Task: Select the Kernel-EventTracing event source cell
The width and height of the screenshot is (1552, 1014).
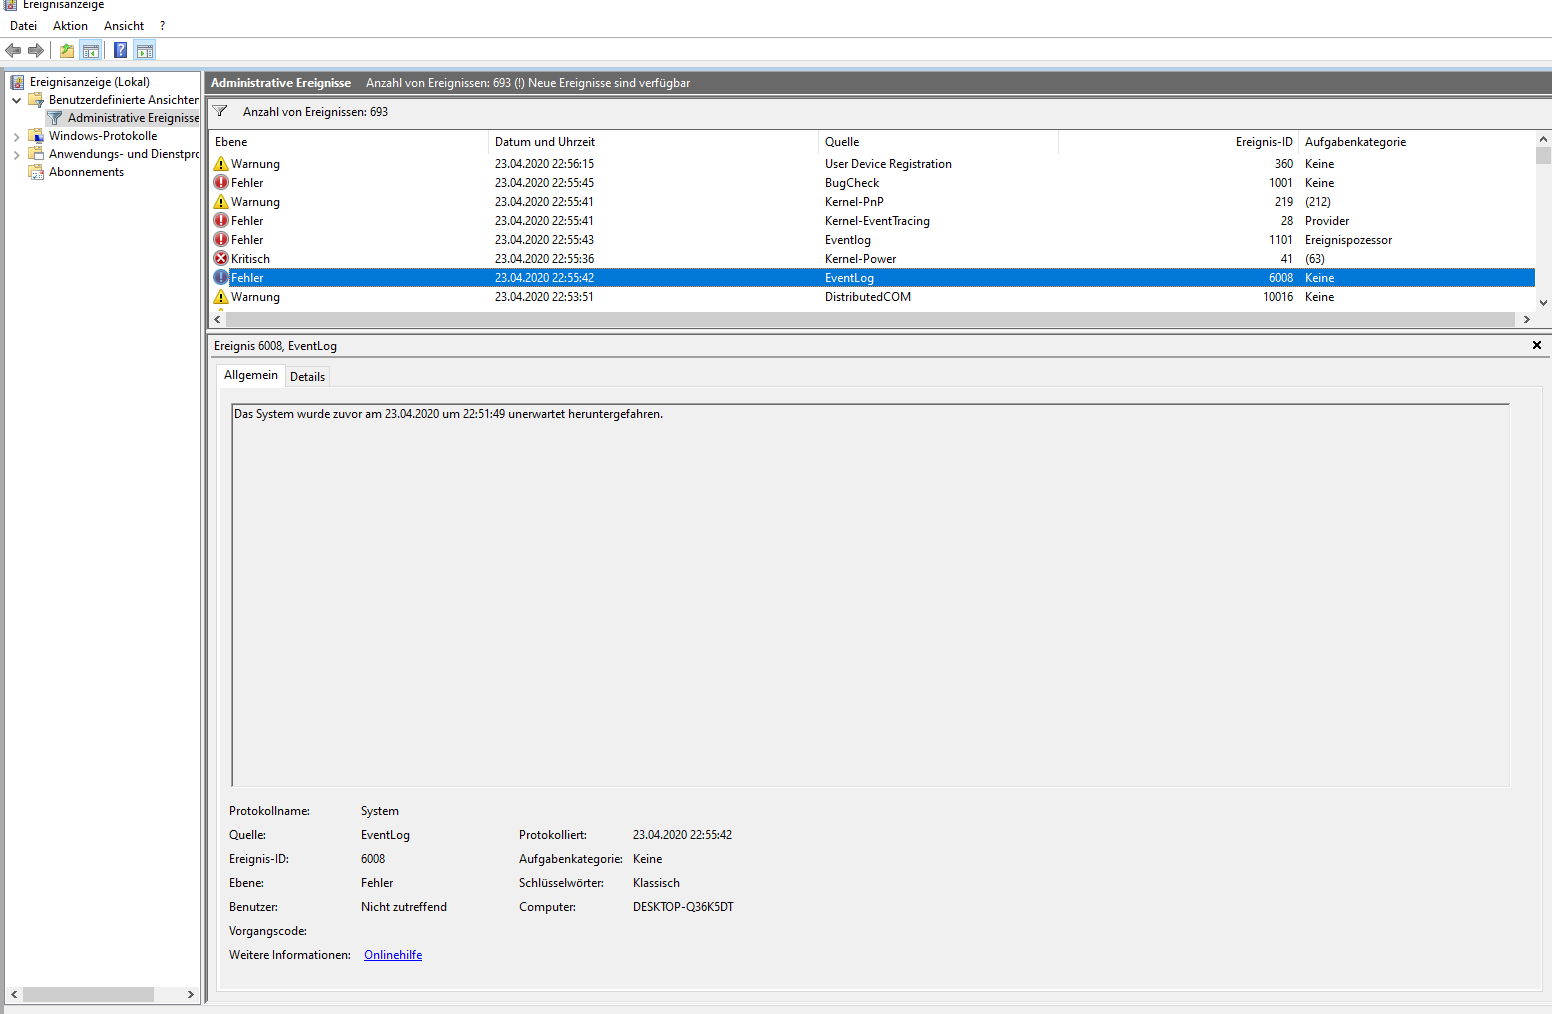Action: coord(877,221)
